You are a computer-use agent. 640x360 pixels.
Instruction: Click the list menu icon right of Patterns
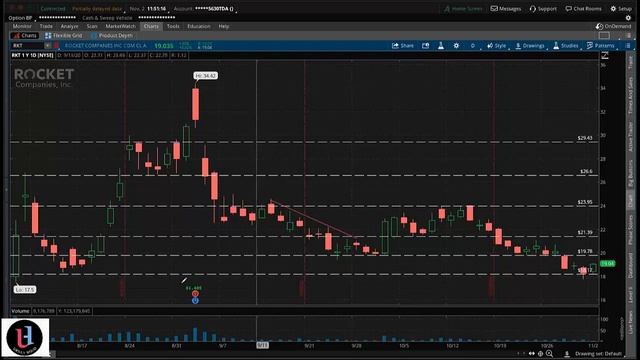628,46
